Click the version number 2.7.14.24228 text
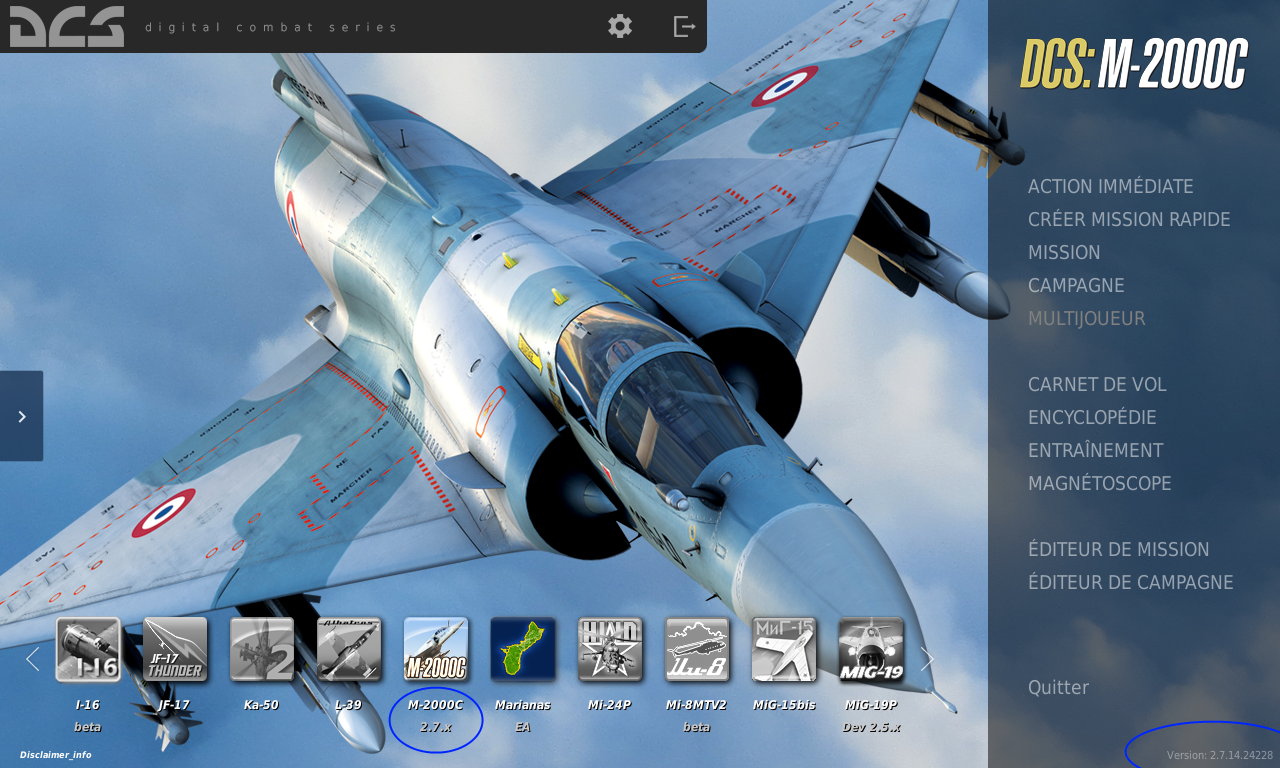Screen dimensions: 1280x768 (1220, 755)
